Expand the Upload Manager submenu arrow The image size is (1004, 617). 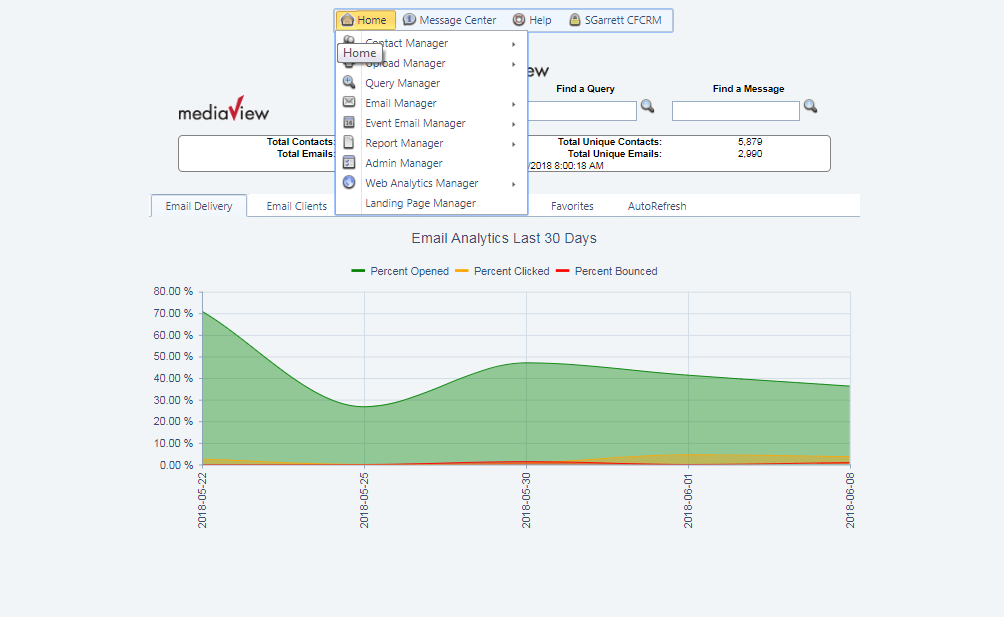(x=514, y=64)
